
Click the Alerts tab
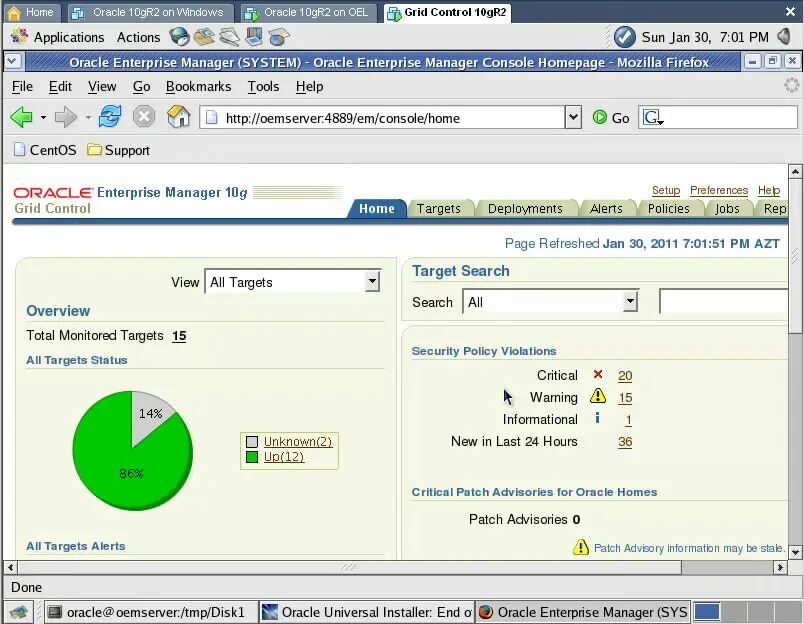pyautogui.click(x=606, y=209)
